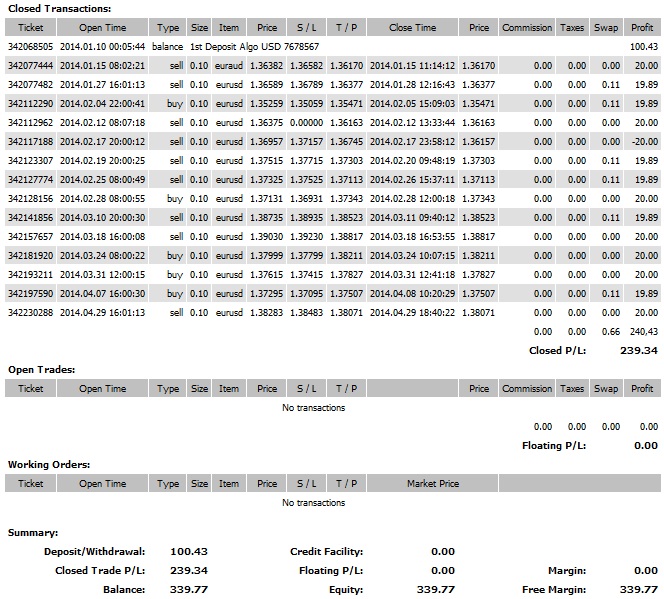Click ticket number 342197590
Viewport: 664px width, 599px height.
pyautogui.click(x=30, y=294)
